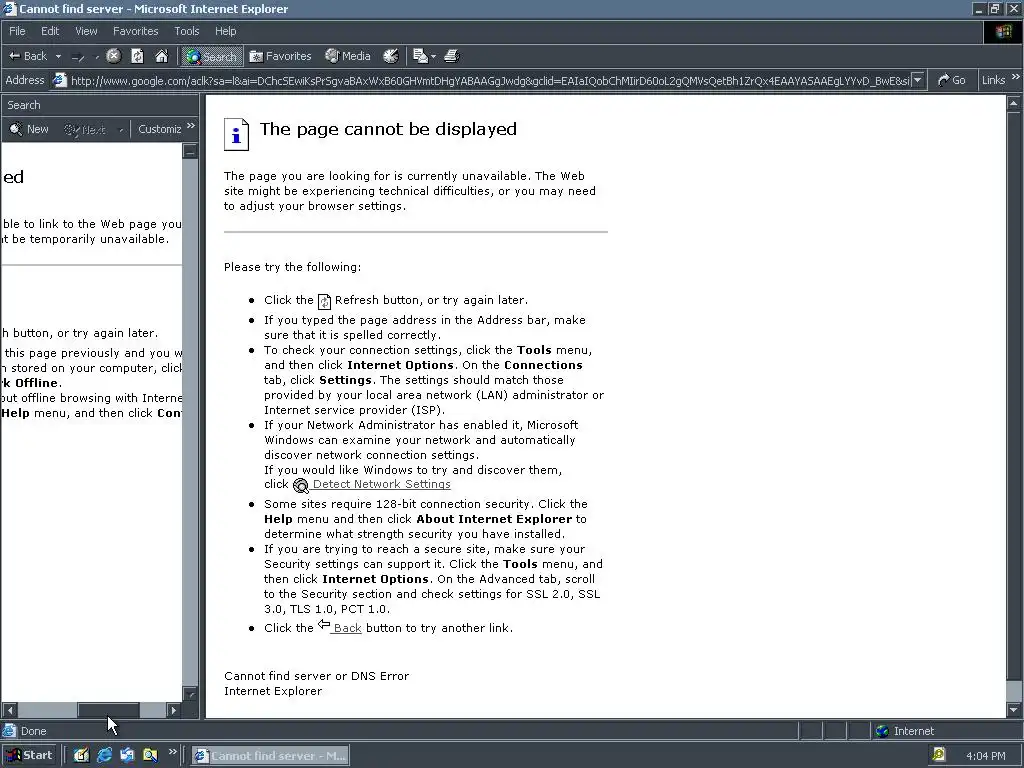The width and height of the screenshot is (1024, 768).
Task: Stop loading with the Stop icon
Action: (114, 56)
